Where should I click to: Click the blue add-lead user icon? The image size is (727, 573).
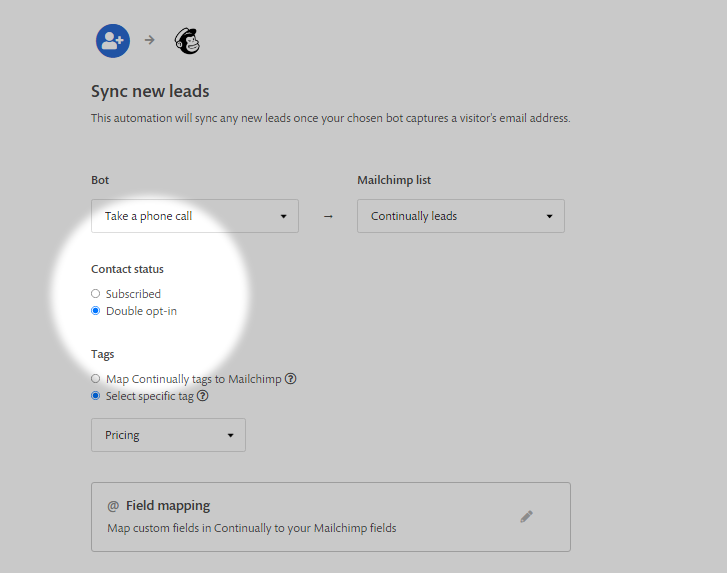(113, 41)
